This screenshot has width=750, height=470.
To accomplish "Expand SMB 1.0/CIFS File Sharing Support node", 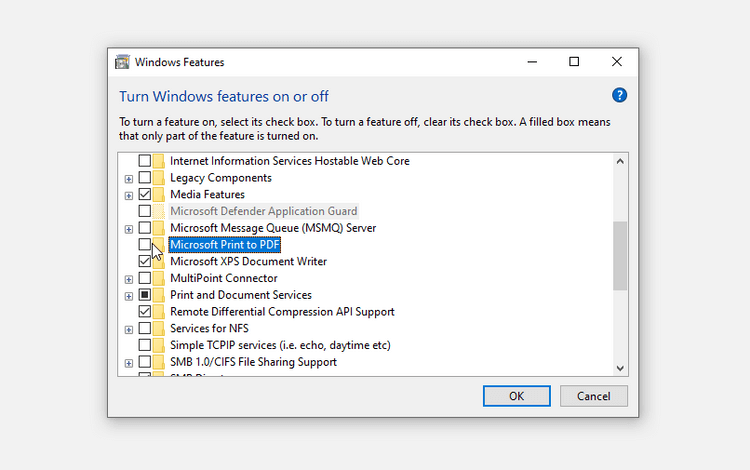I will (x=129, y=362).
